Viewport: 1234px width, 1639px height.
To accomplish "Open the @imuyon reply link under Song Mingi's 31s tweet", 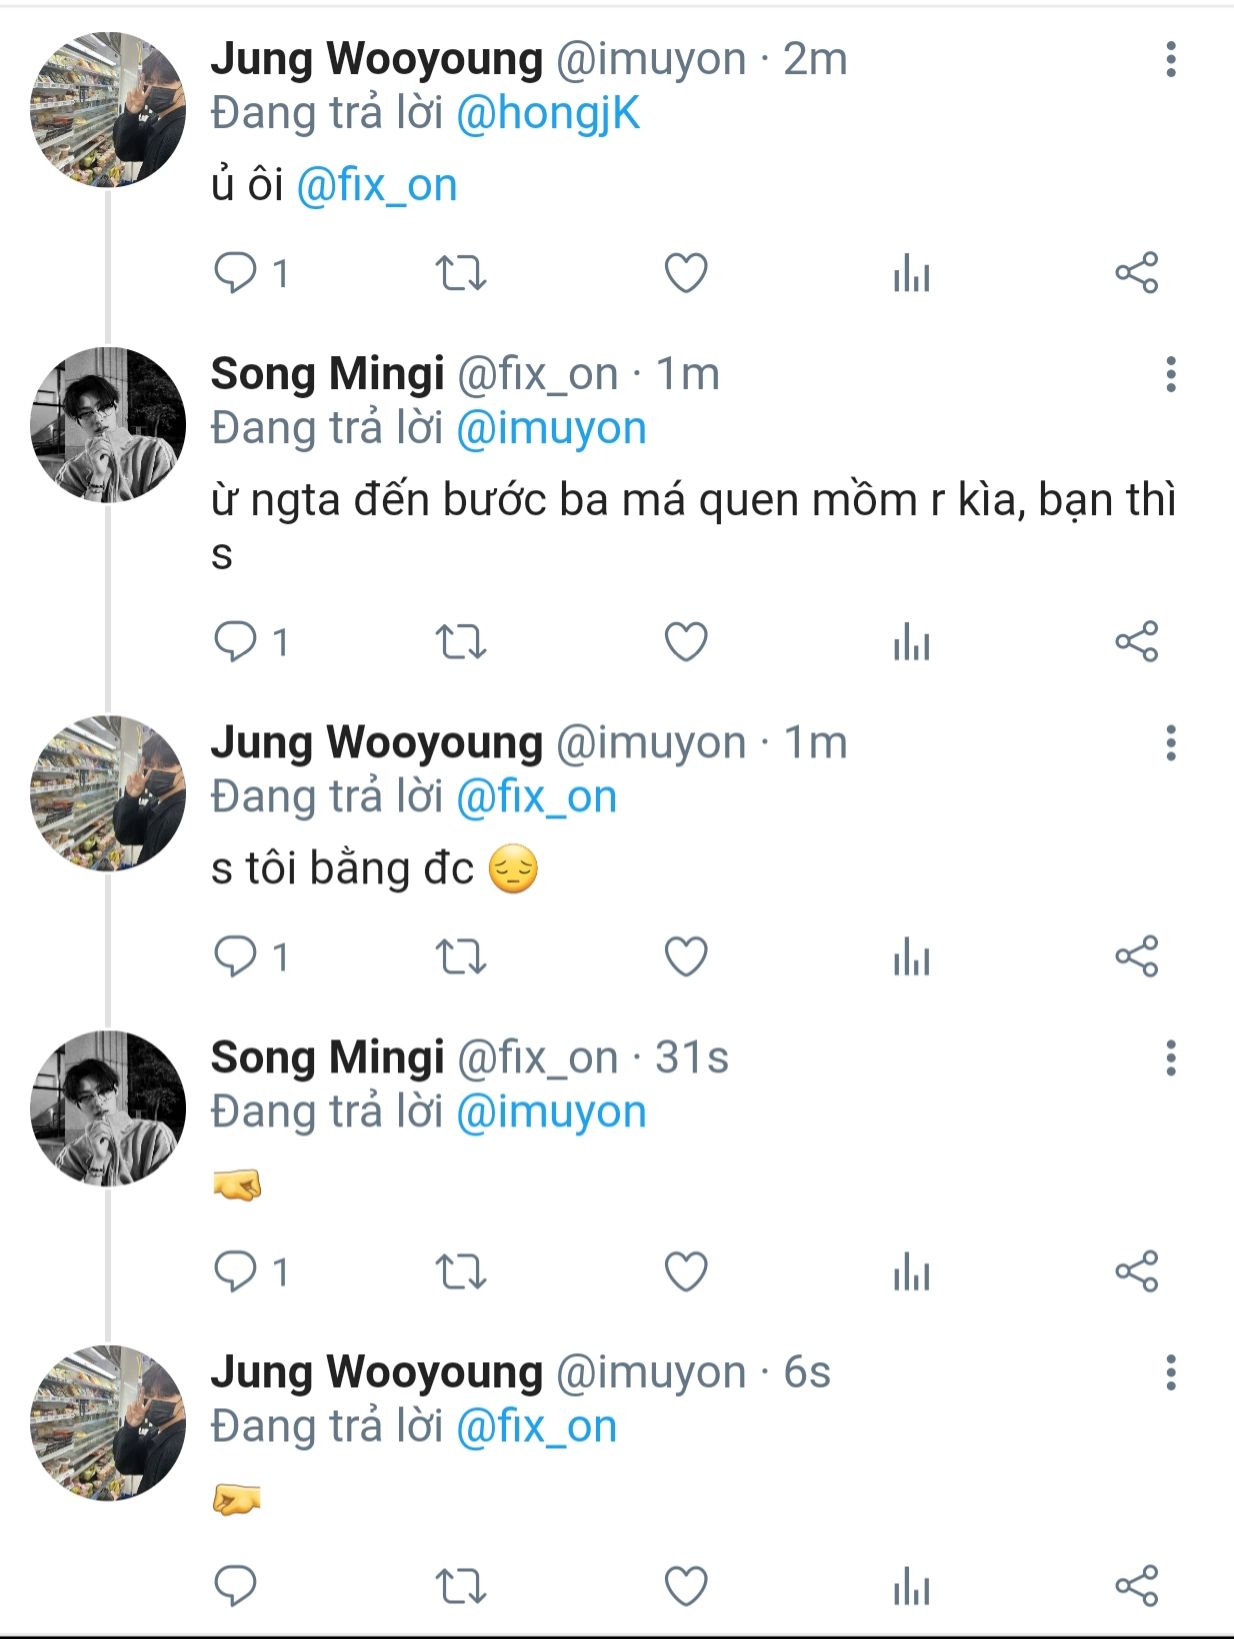I will 551,1113.
